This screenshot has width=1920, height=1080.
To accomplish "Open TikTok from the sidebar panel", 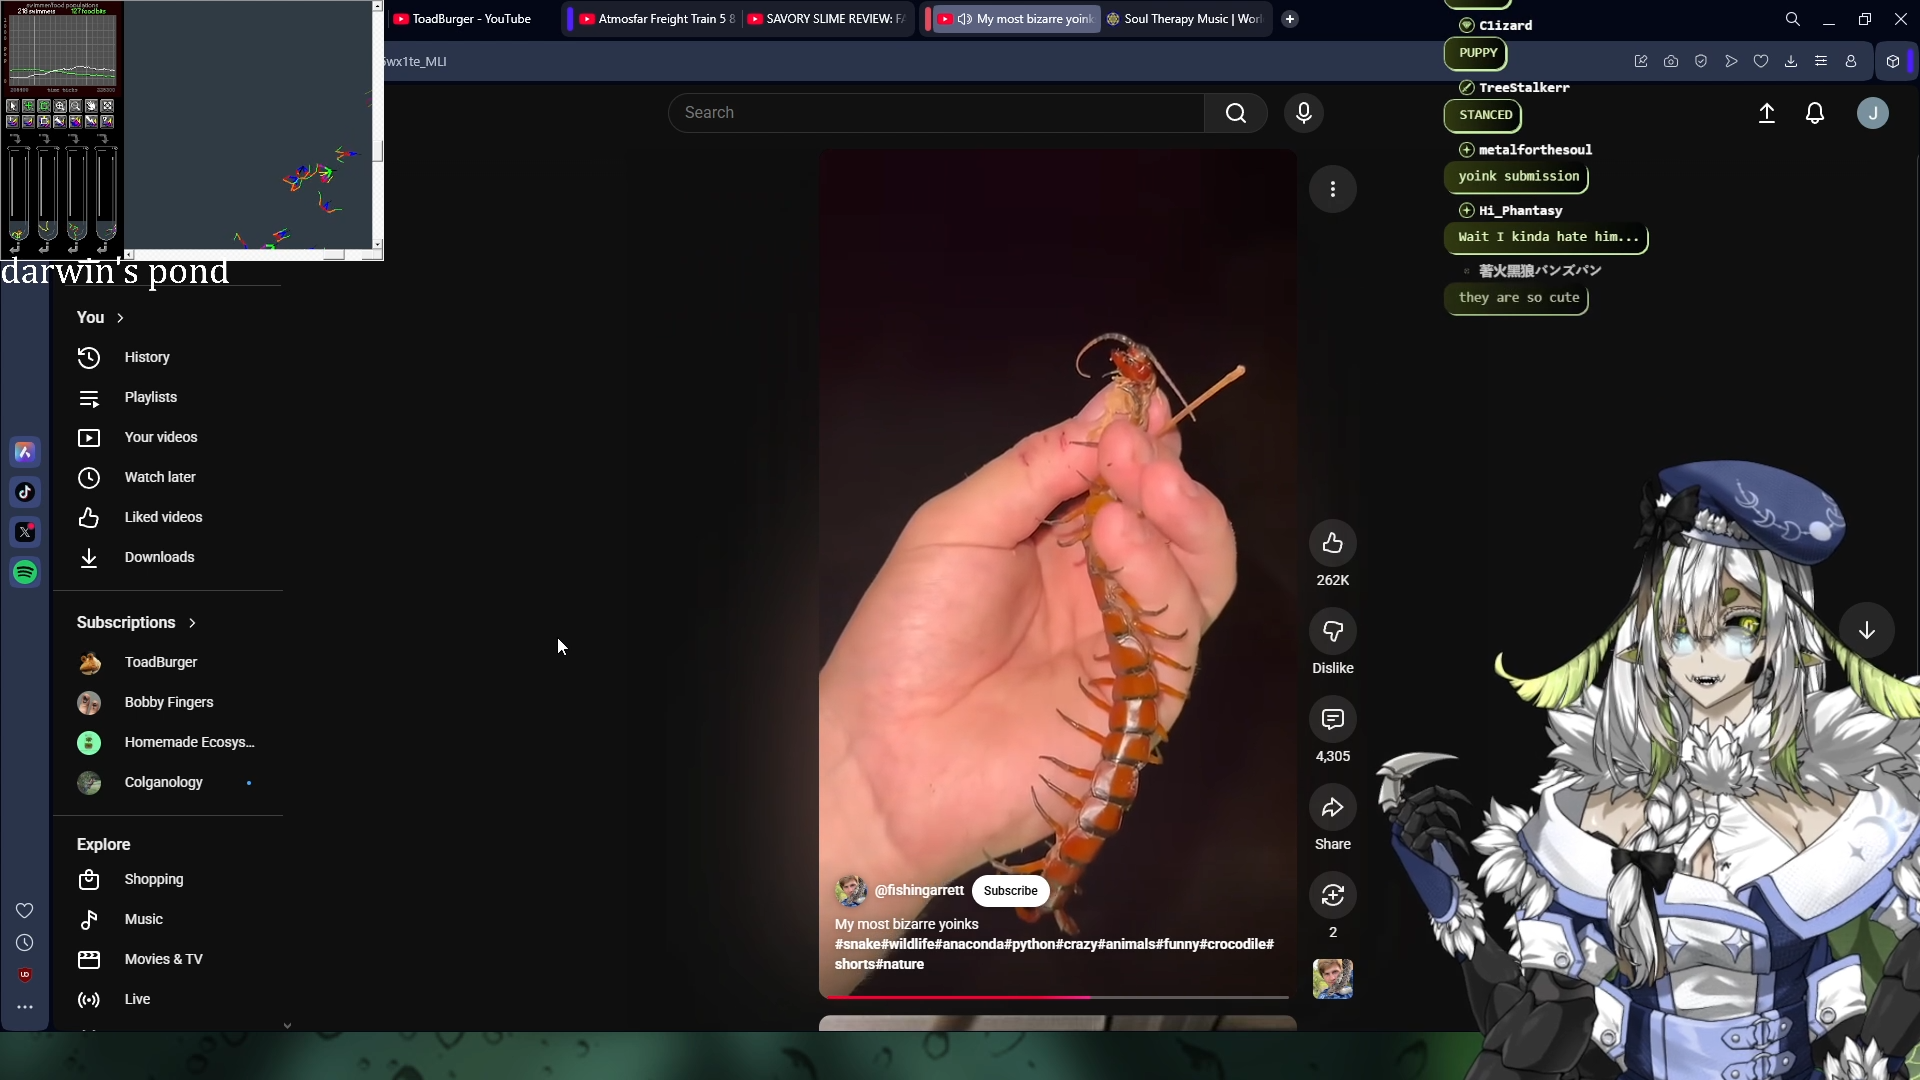I will coord(25,492).
